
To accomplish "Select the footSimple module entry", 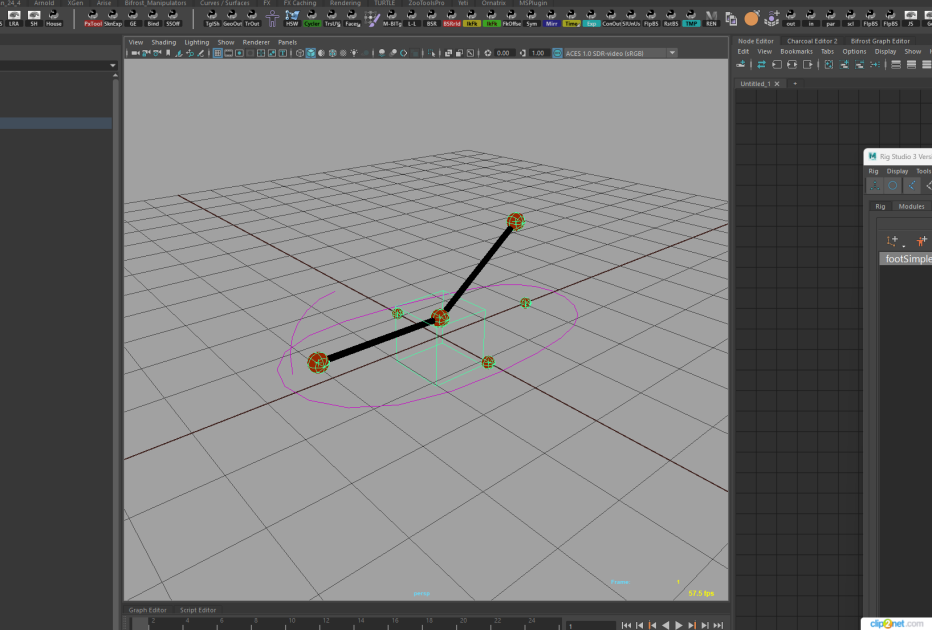I will 906,259.
